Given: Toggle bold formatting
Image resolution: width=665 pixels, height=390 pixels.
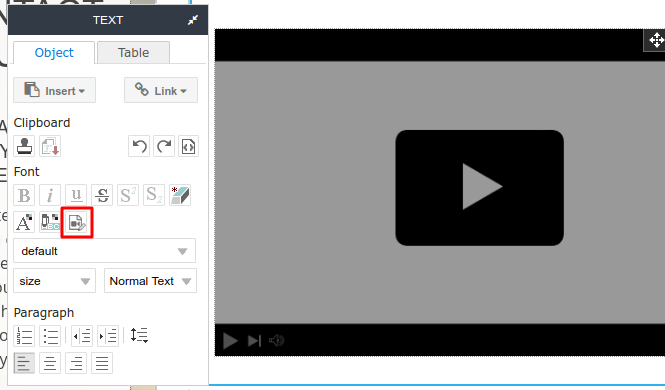Looking at the screenshot, I should click(24, 195).
